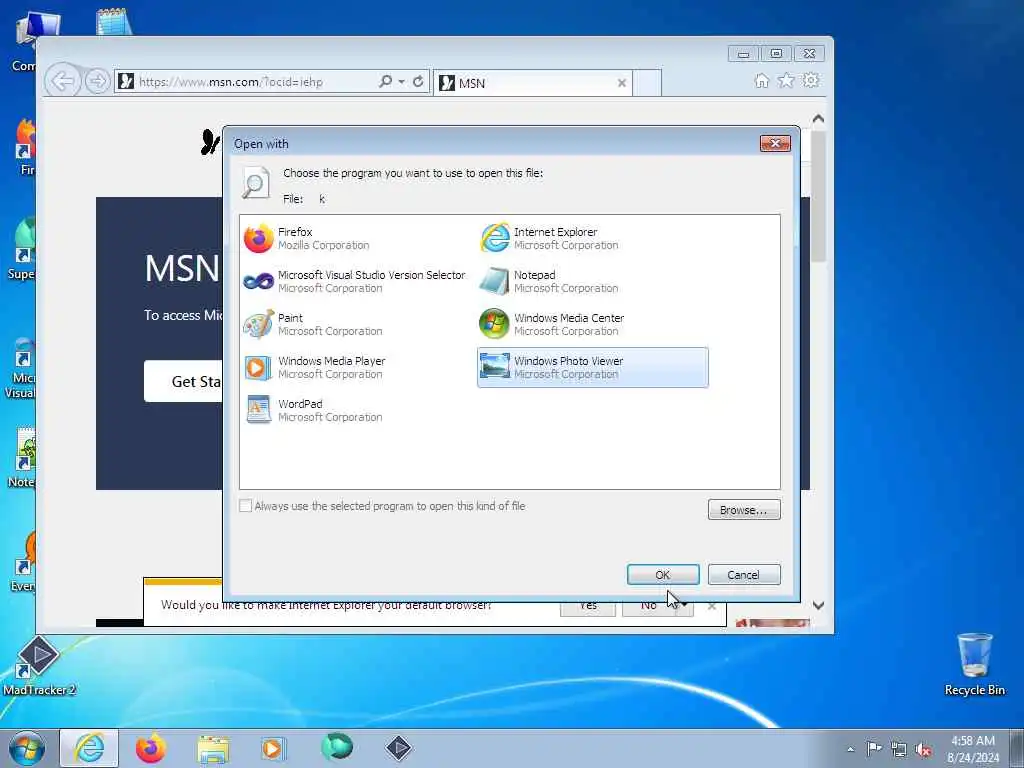Close the MSN tab
Image resolution: width=1024 pixels, height=768 pixels.
[622, 83]
